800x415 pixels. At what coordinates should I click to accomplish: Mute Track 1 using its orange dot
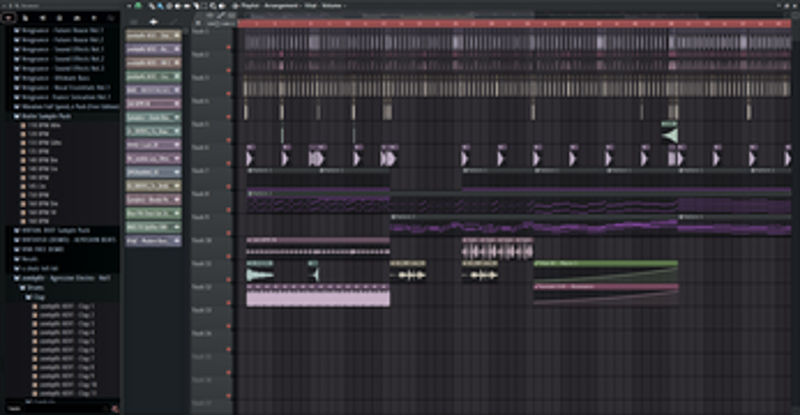point(230,32)
